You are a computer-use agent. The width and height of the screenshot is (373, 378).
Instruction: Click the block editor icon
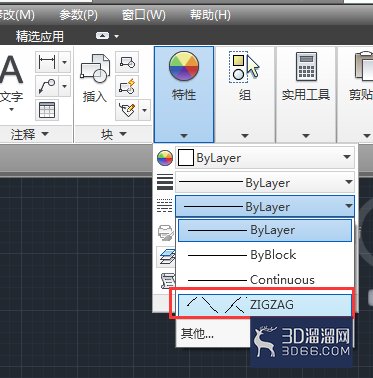[x=127, y=86]
